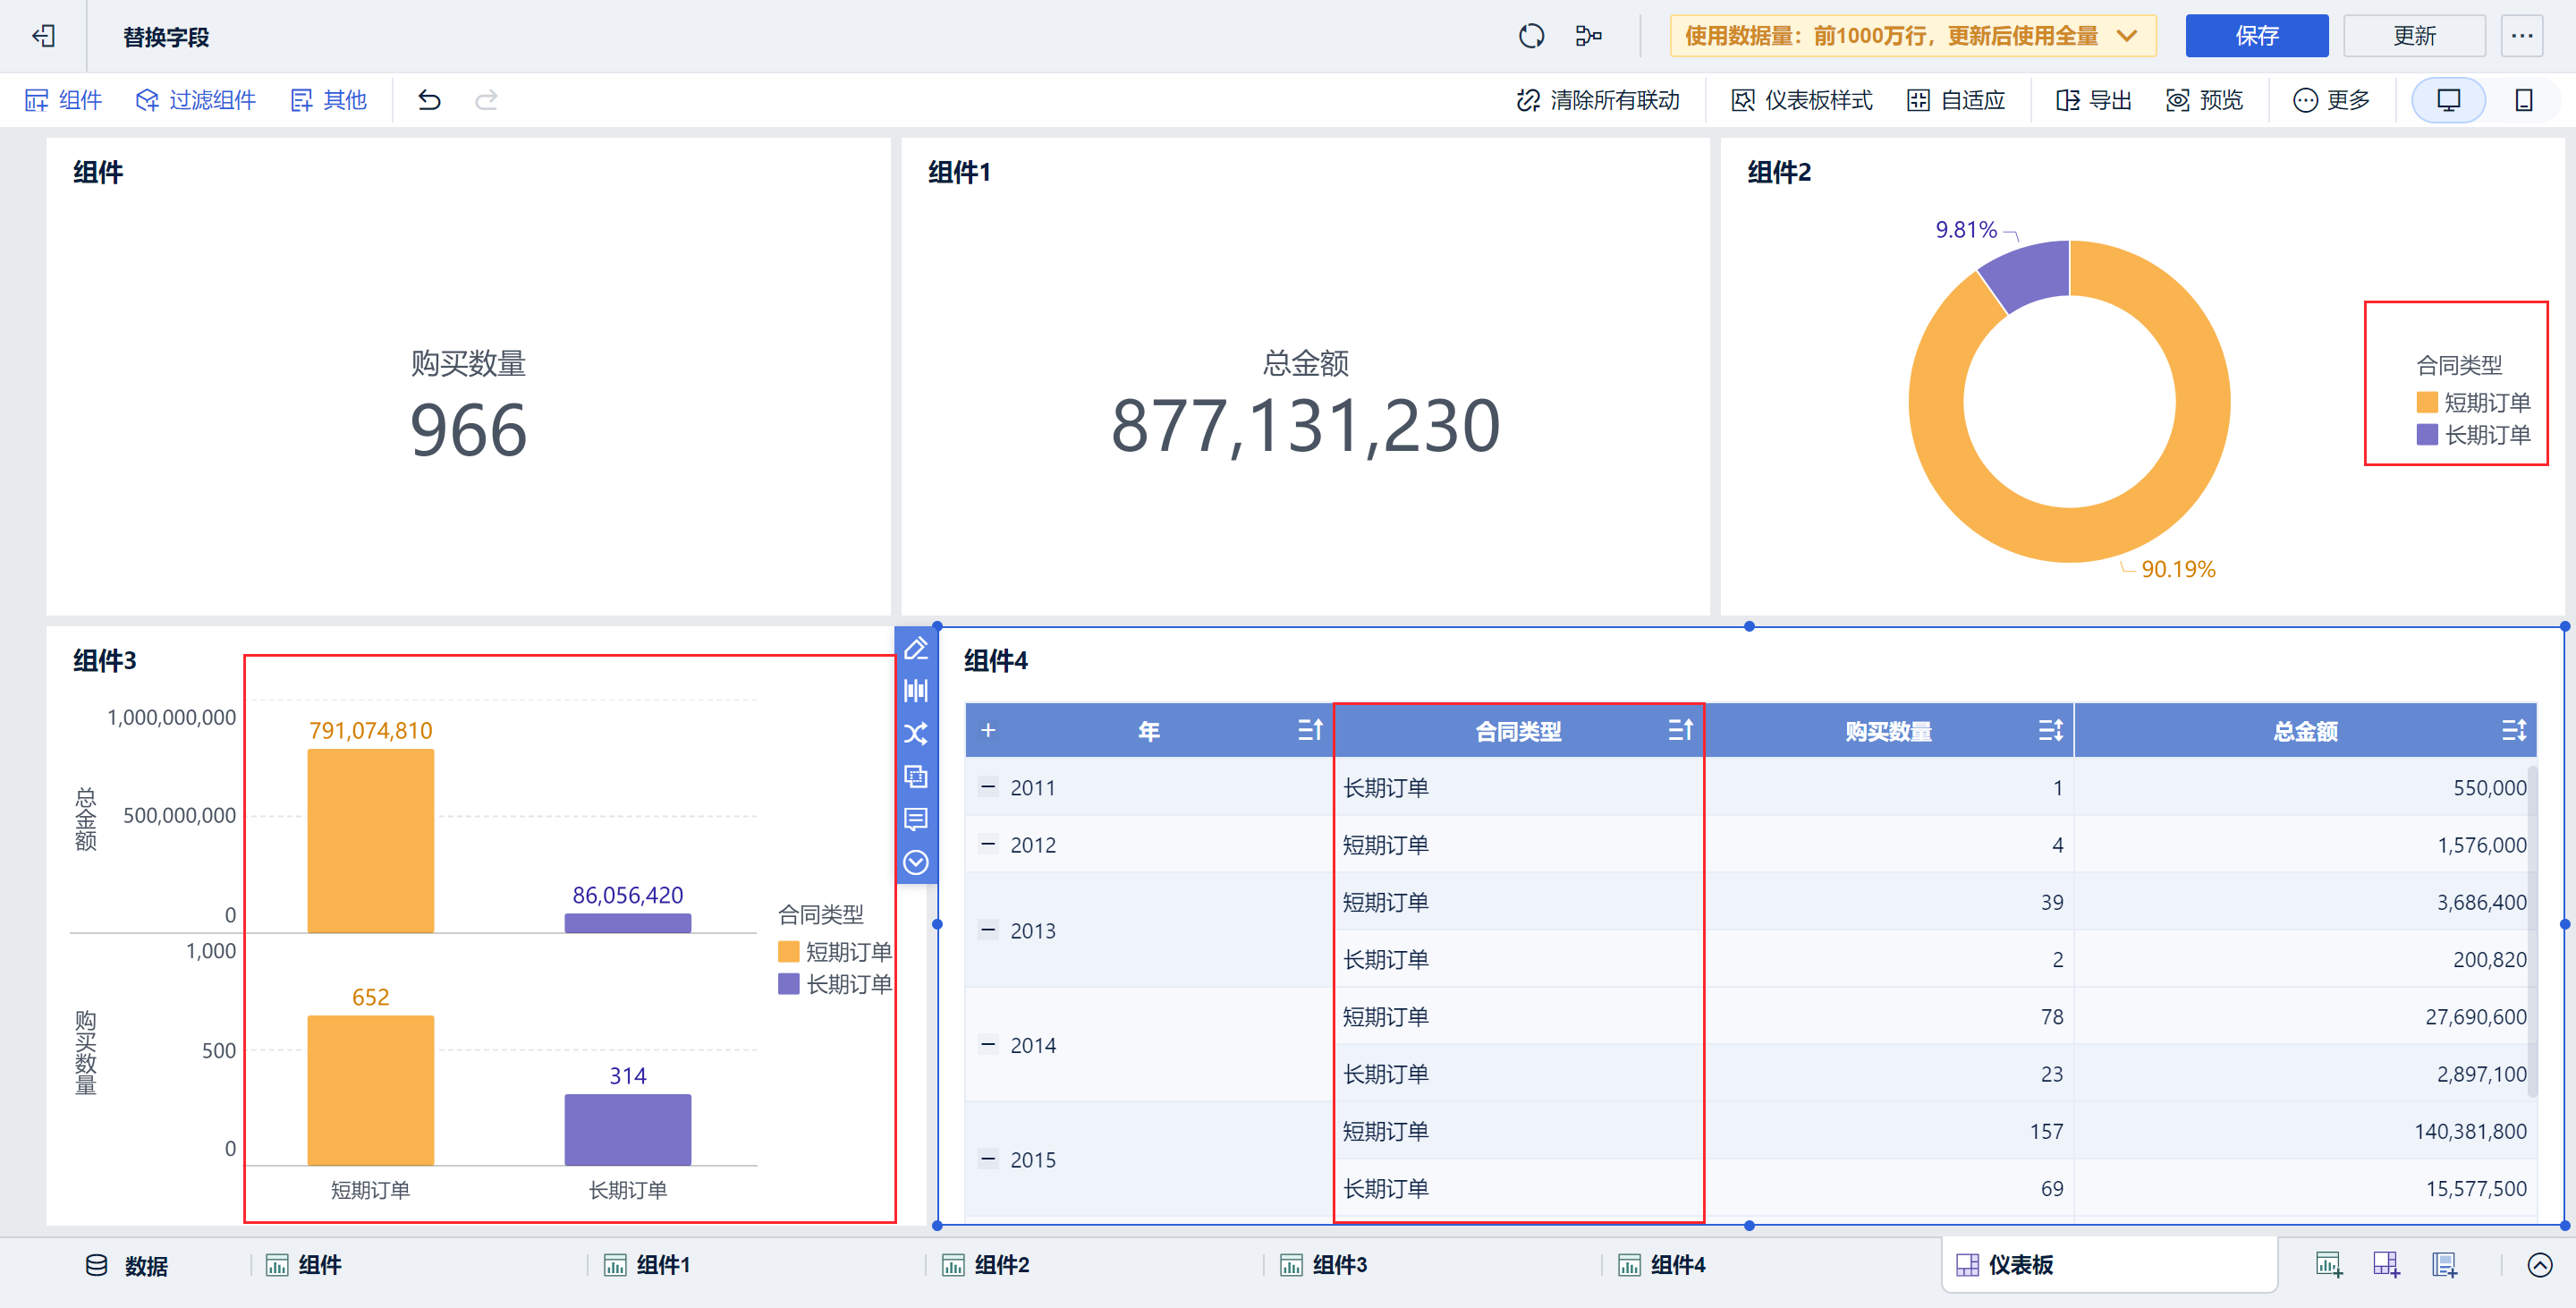Screen dimensions: 2576x1308
Task: Click the three-dots more options icon
Action: [x=2521, y=36]
